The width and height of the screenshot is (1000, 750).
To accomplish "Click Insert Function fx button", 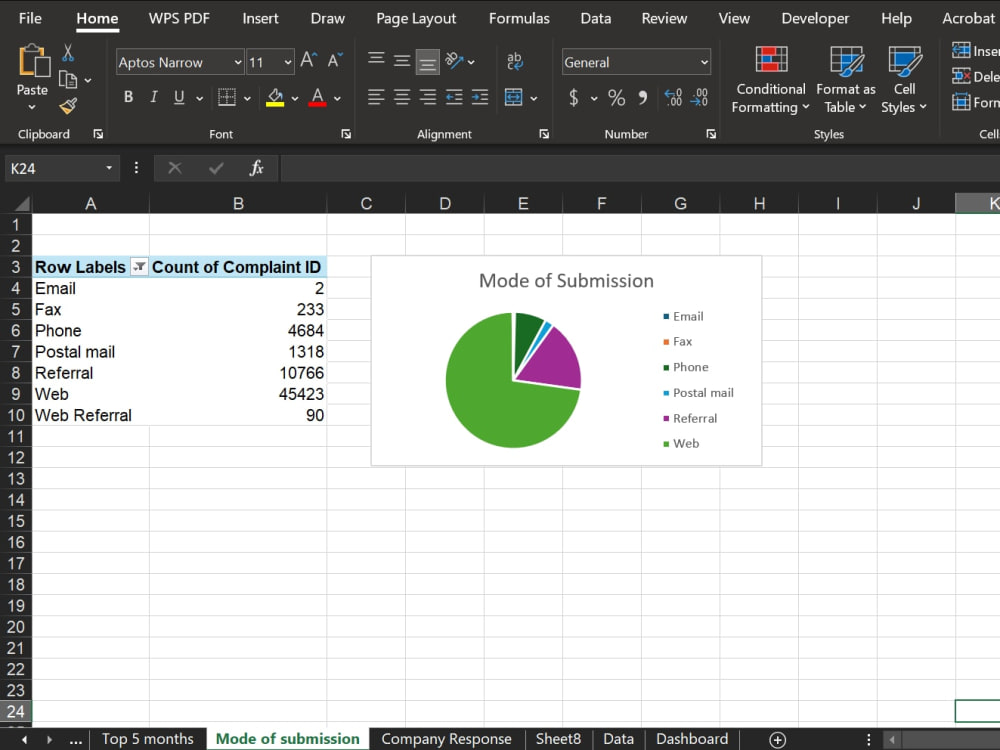I will [x=256, y=168].
